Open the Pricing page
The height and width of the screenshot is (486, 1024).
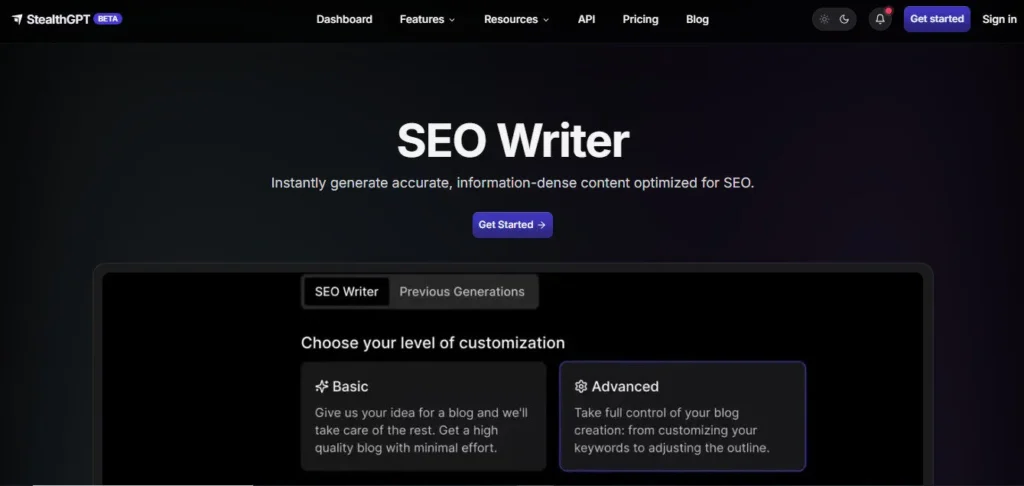pos(640,19)
